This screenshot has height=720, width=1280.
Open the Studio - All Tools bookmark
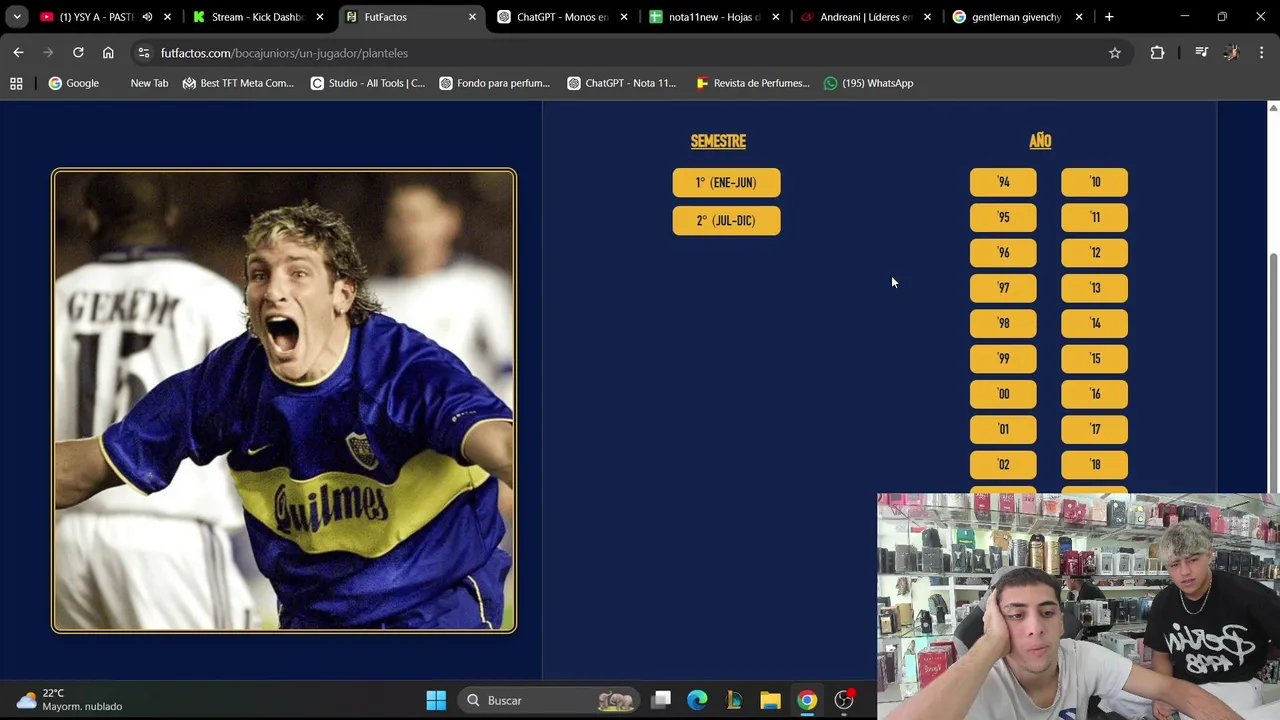click(x=368, y=83)
